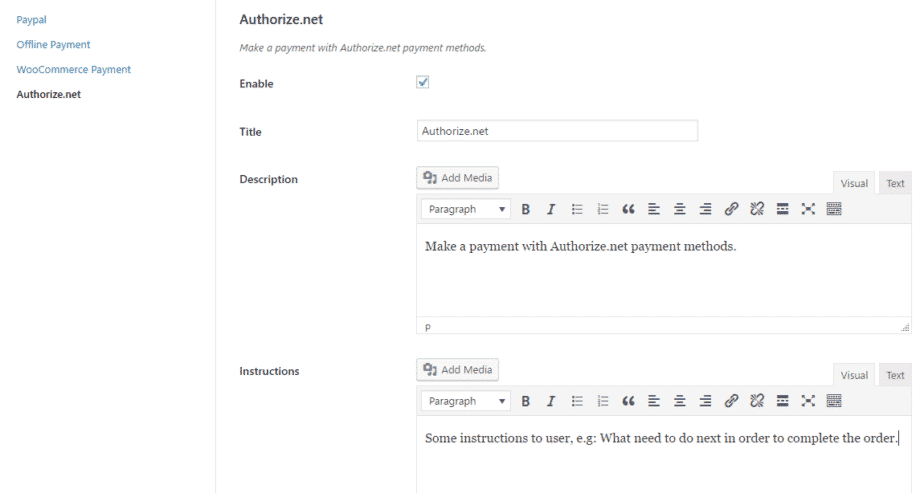The image size is (920, 493).
Task: Insert link in Description editor
Action: point(731,209)
